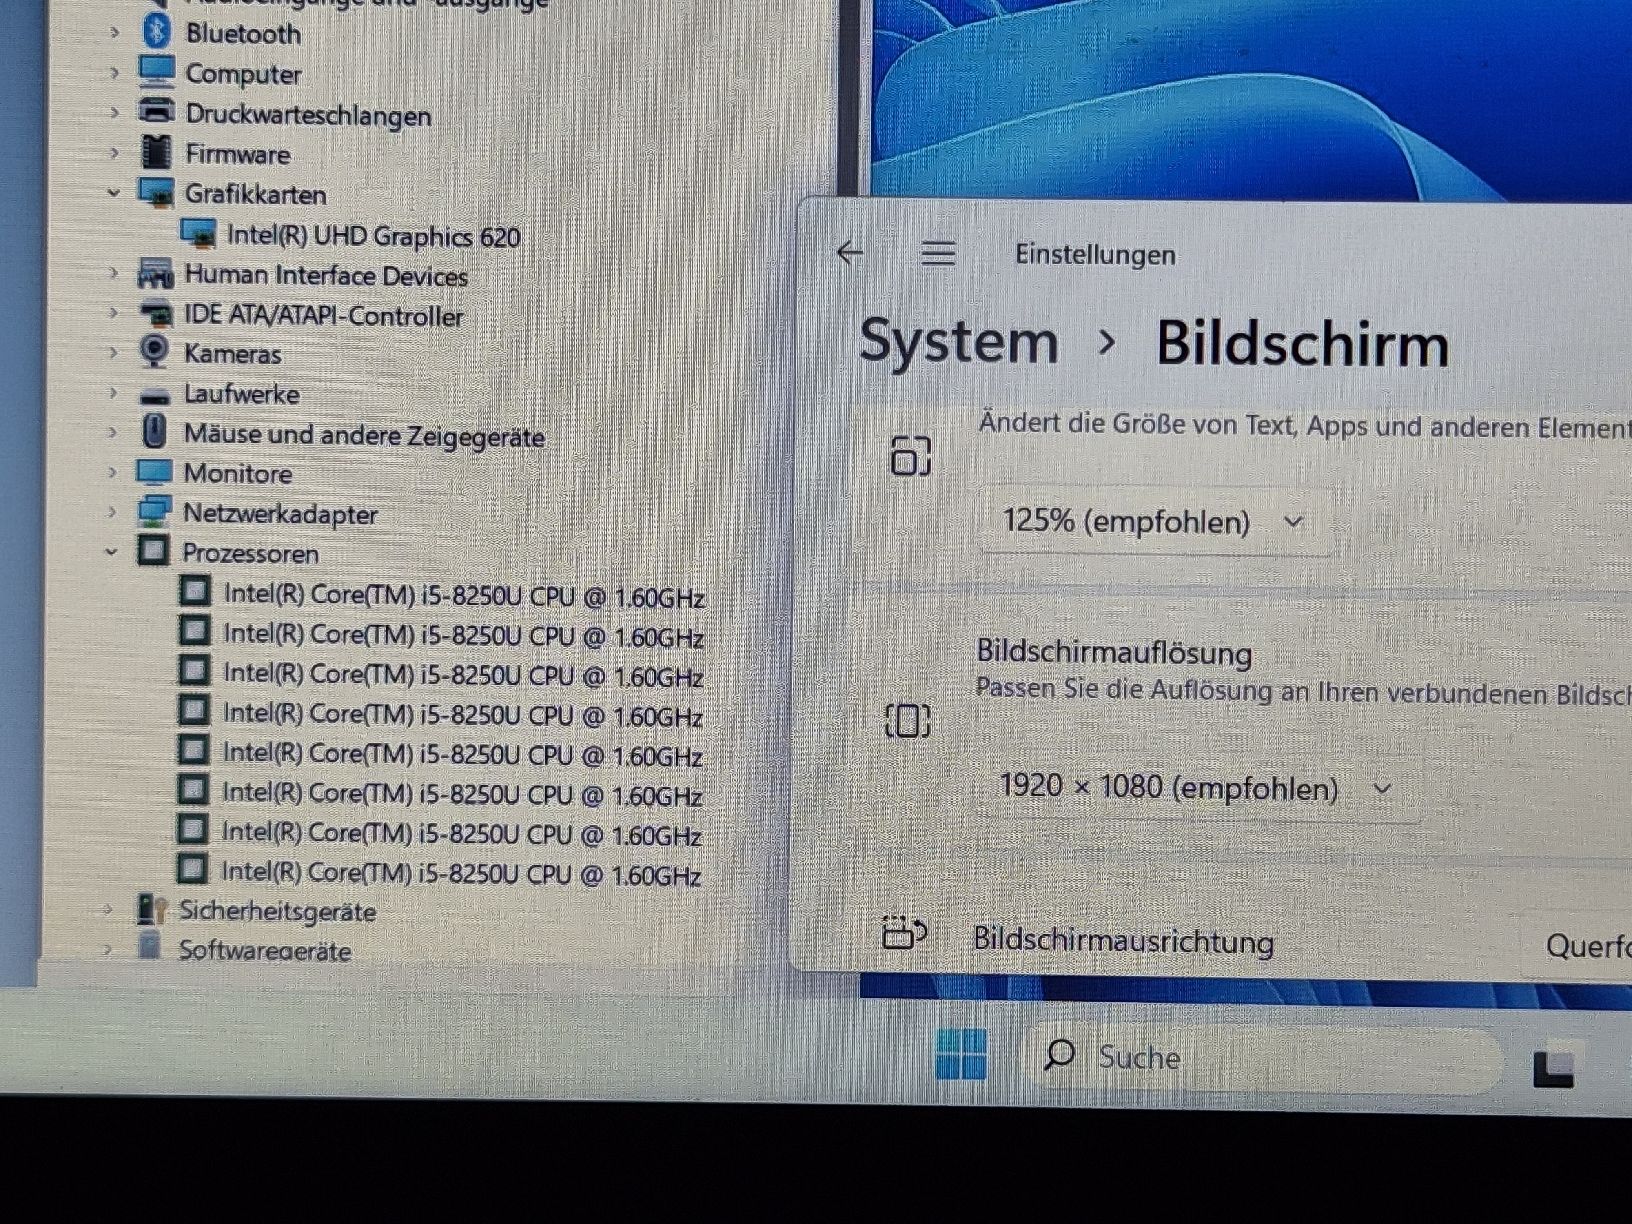This screenshot has height=1224, width=1632.
Task: Click the Grafikkarten display adapter icon
Action: click(156, 192)
